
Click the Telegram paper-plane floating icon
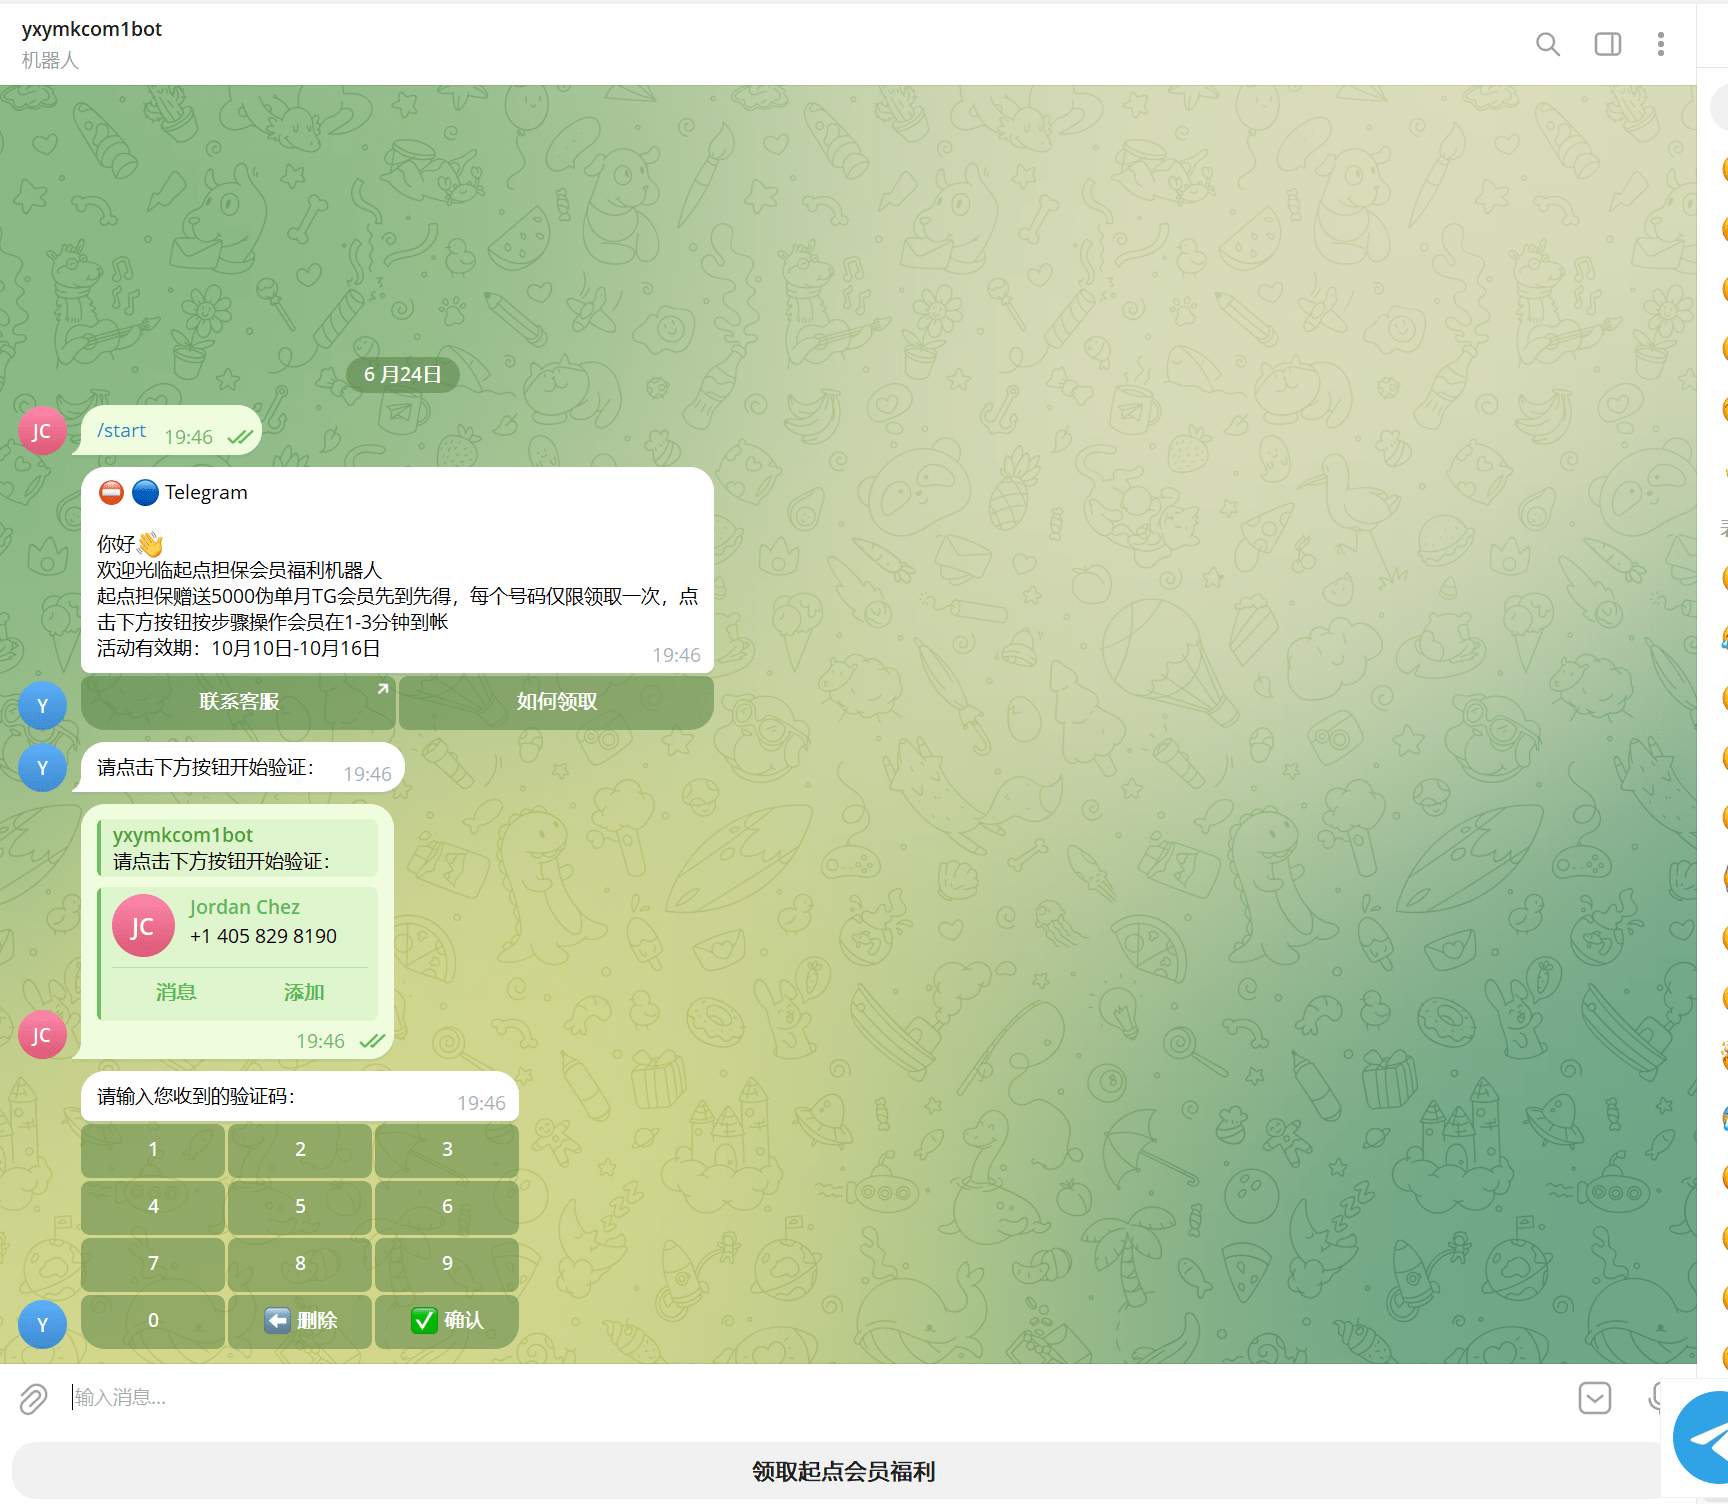pos(1702,1438)
